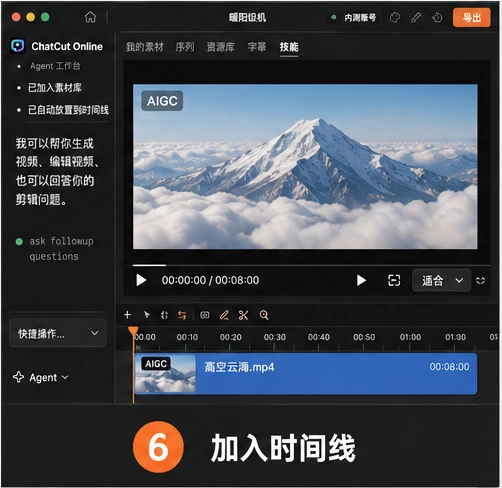Click the 01:00 mark on the ruler
Image resolution: width=502 pixels, height=488 pixels.
[410, 337]
